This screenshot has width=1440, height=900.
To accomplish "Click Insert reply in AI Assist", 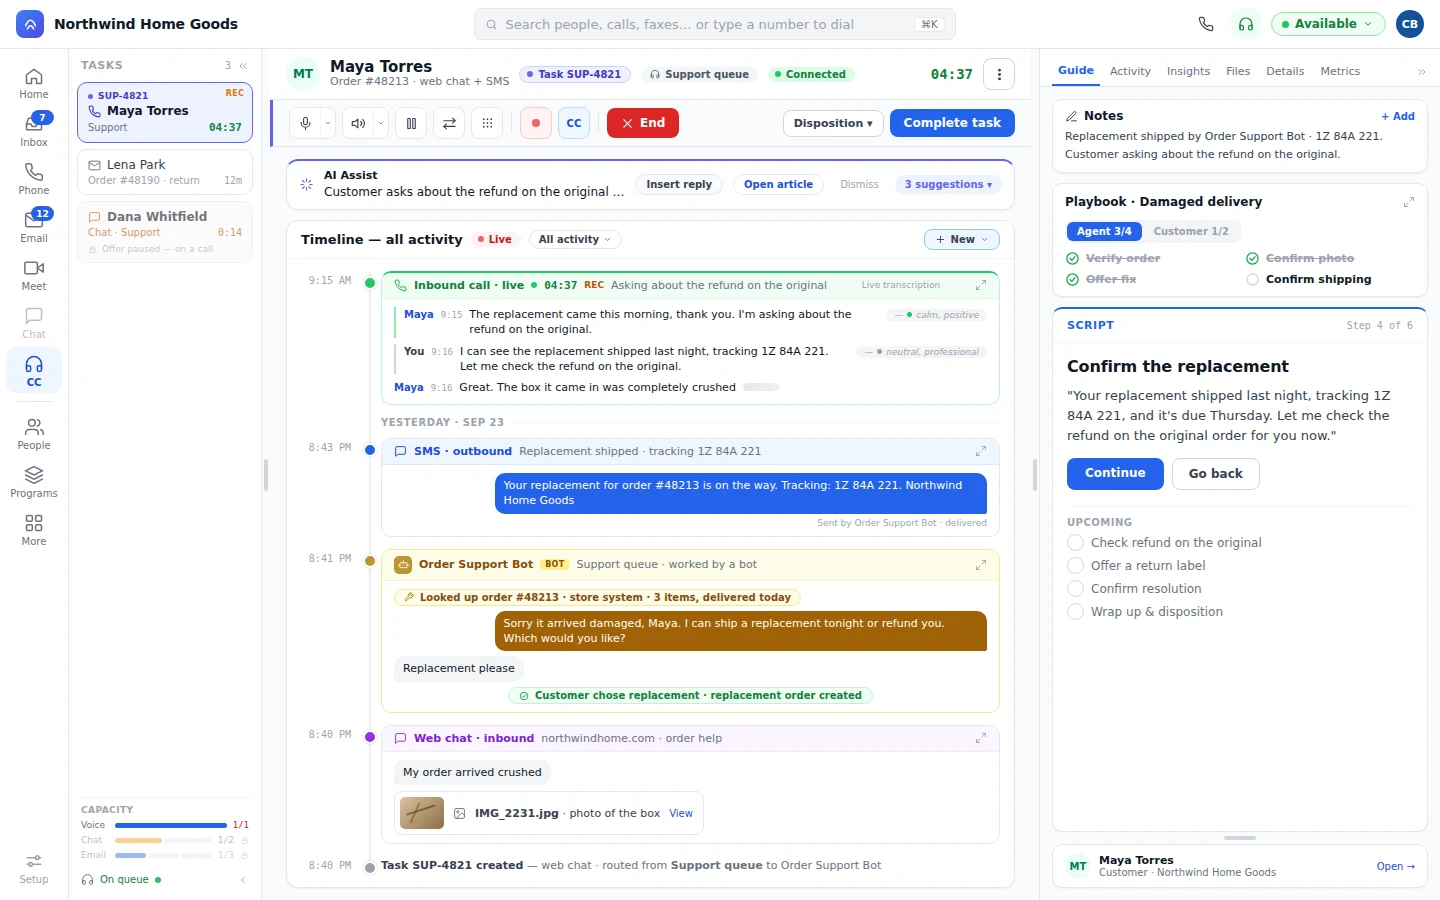I will click(679, 185).
